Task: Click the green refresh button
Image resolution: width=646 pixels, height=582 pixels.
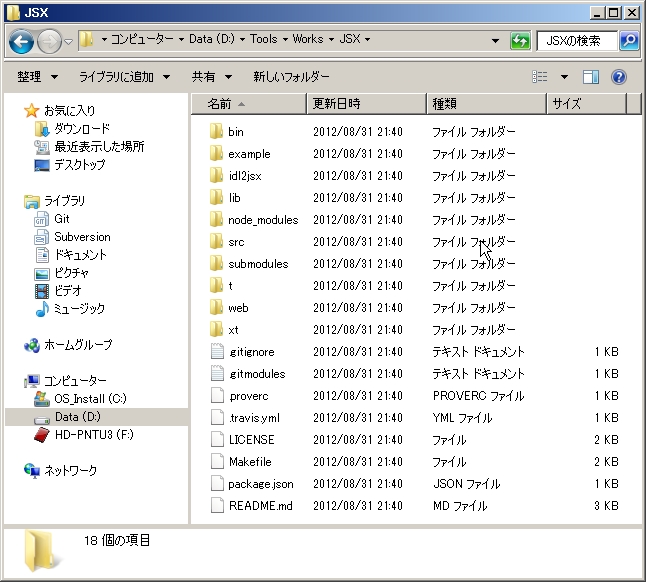Action: [x=520, y=40]
